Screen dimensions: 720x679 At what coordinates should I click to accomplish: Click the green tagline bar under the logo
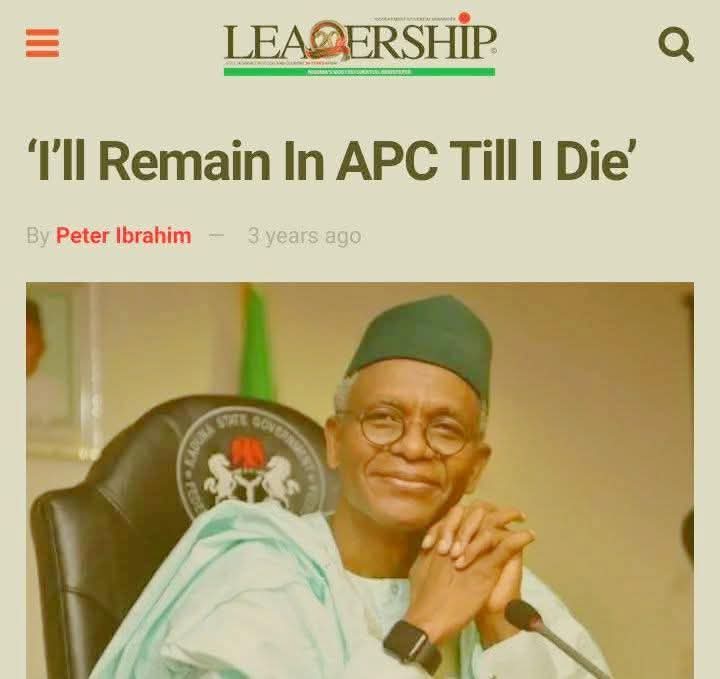[360, 72]
